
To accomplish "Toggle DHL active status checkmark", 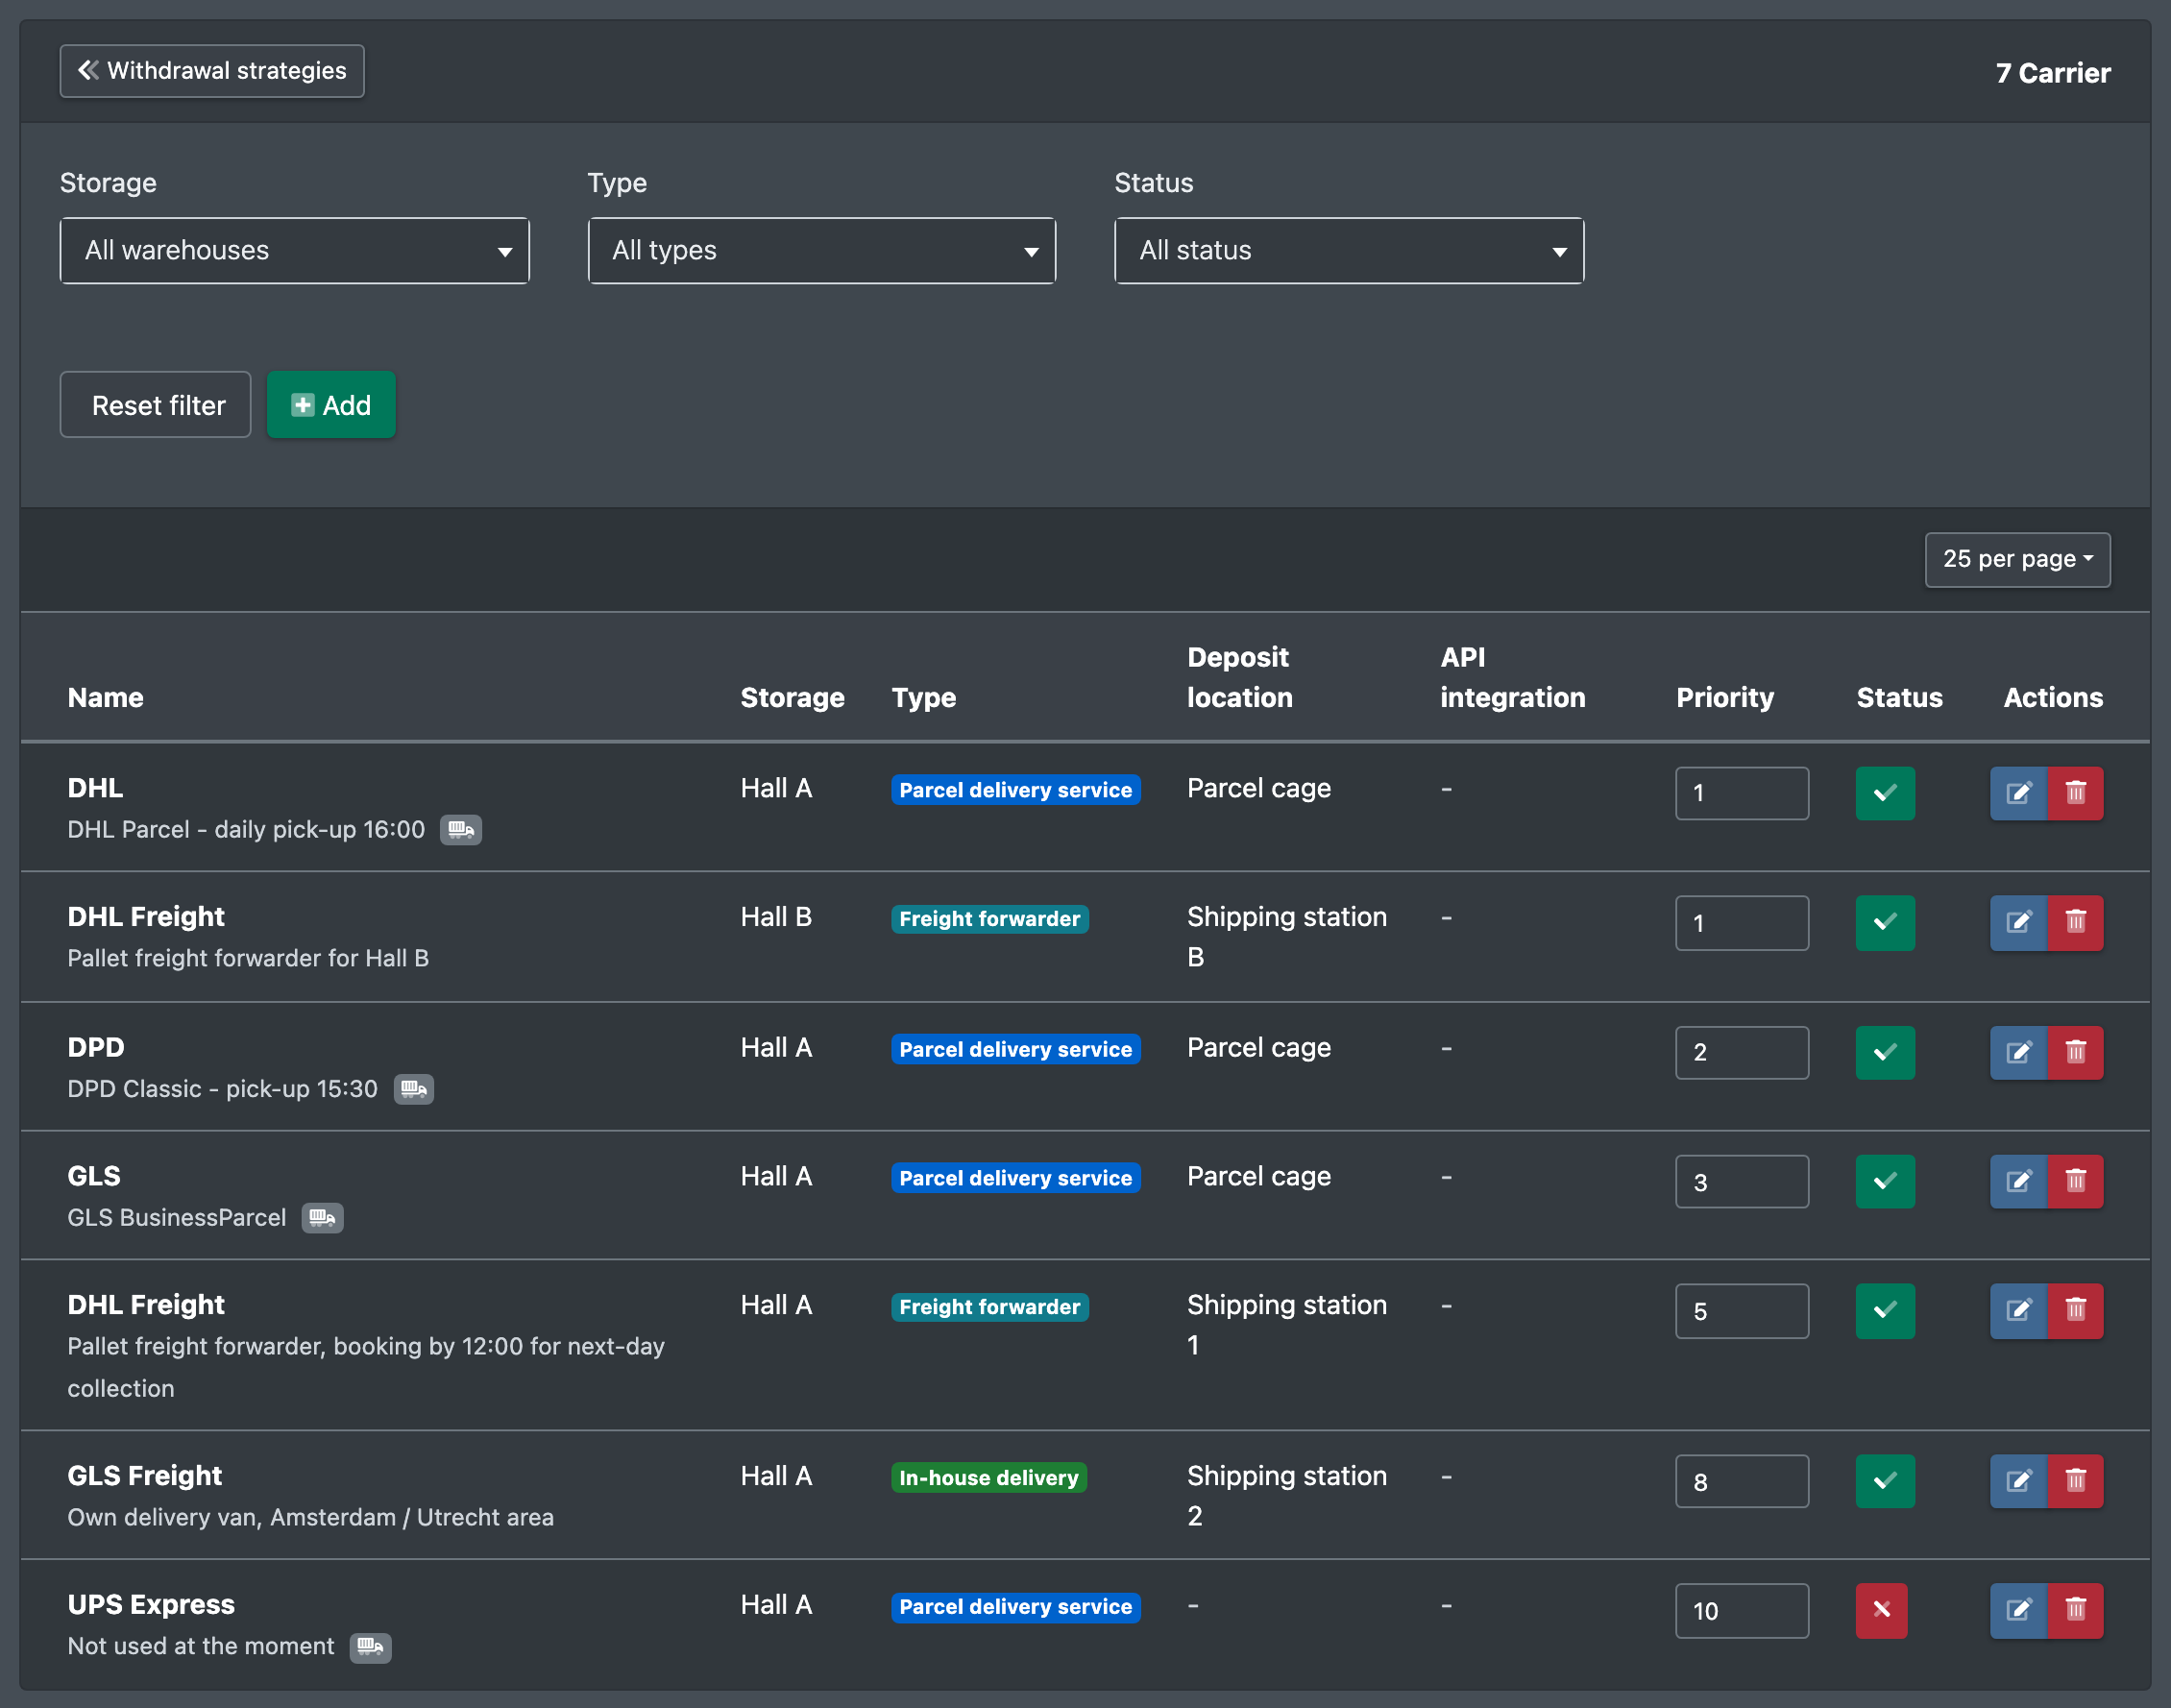I will 1885,793.
